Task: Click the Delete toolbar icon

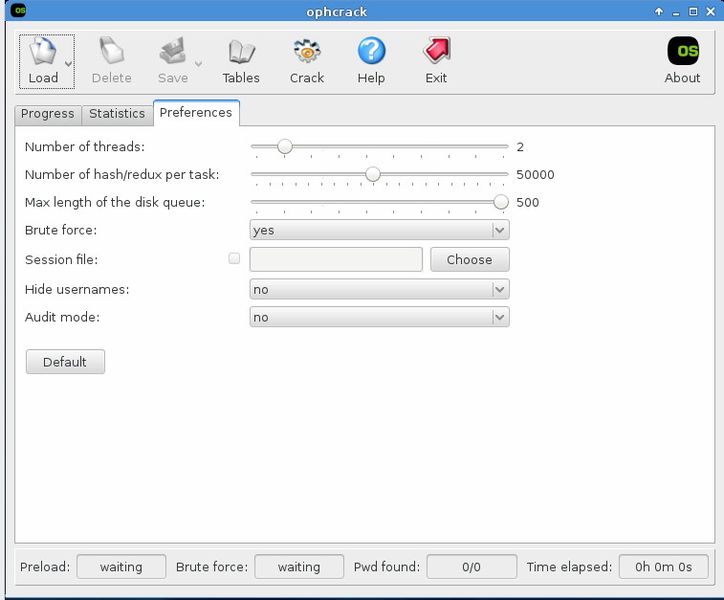Action: point(111,51)
